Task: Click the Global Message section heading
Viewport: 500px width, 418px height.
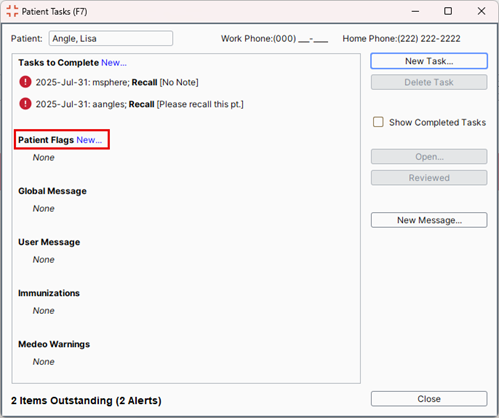Action: click(x=52, y=191)
